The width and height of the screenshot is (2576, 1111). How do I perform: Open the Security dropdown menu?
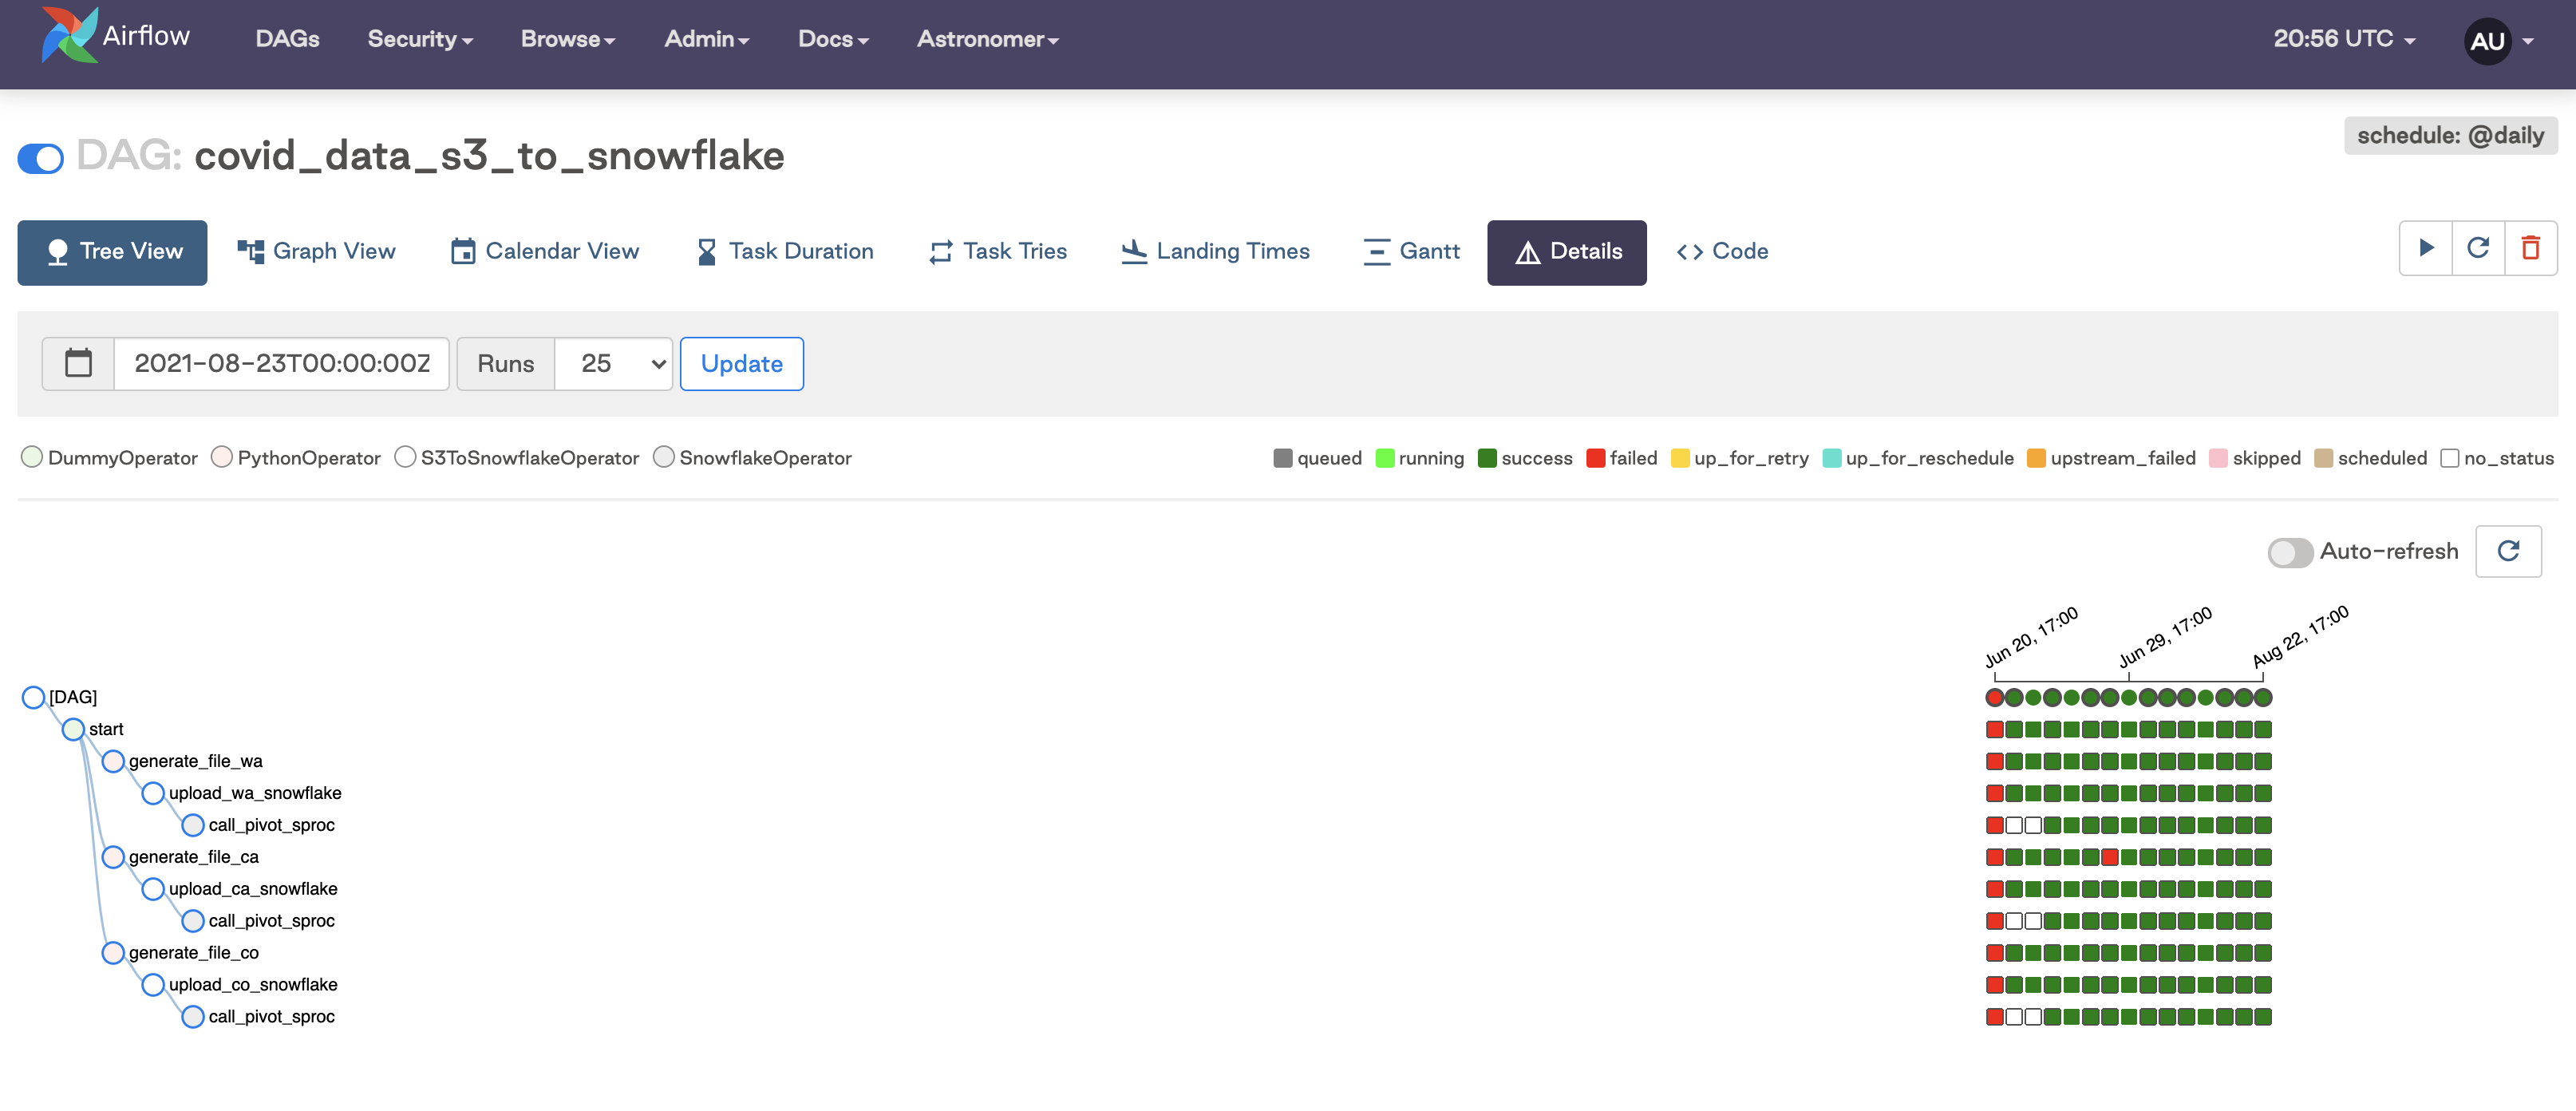pos(420,39)
